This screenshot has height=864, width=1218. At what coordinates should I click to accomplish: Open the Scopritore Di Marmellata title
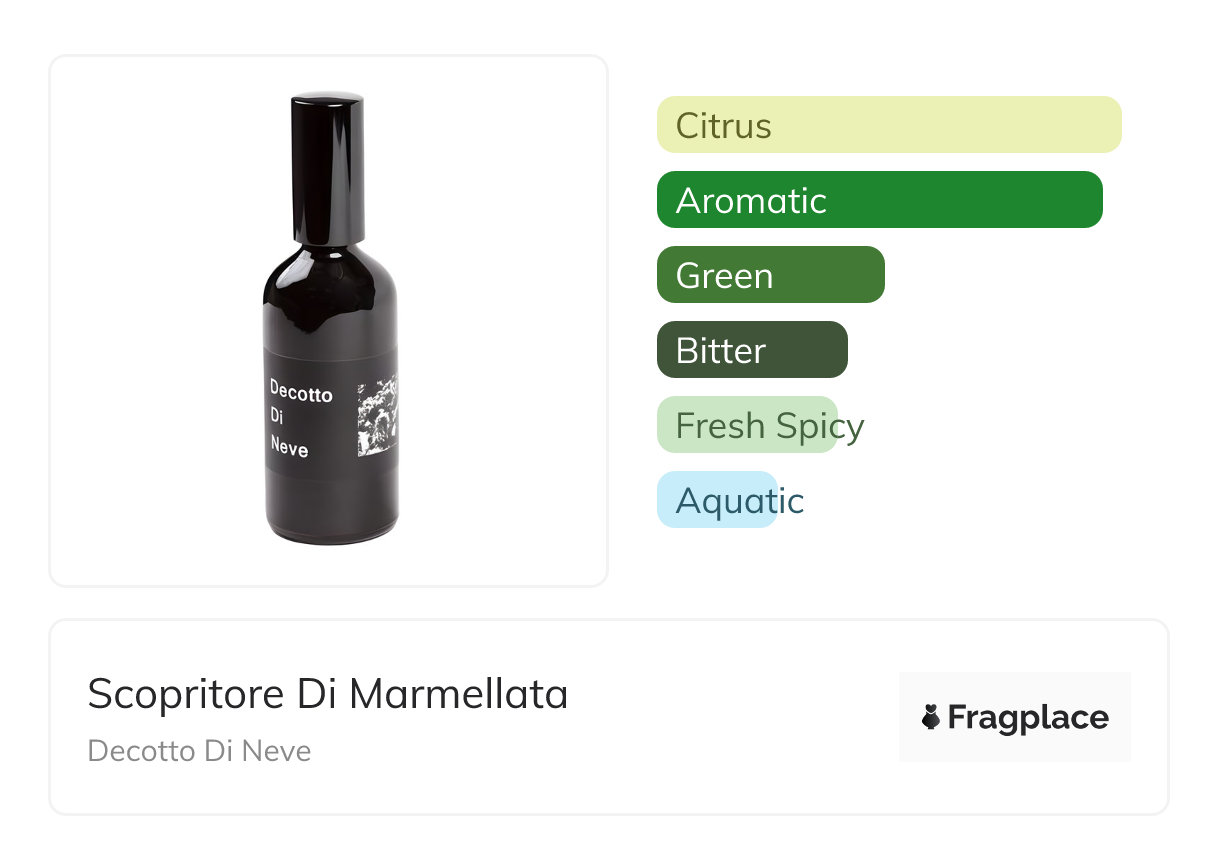(327, 694)
